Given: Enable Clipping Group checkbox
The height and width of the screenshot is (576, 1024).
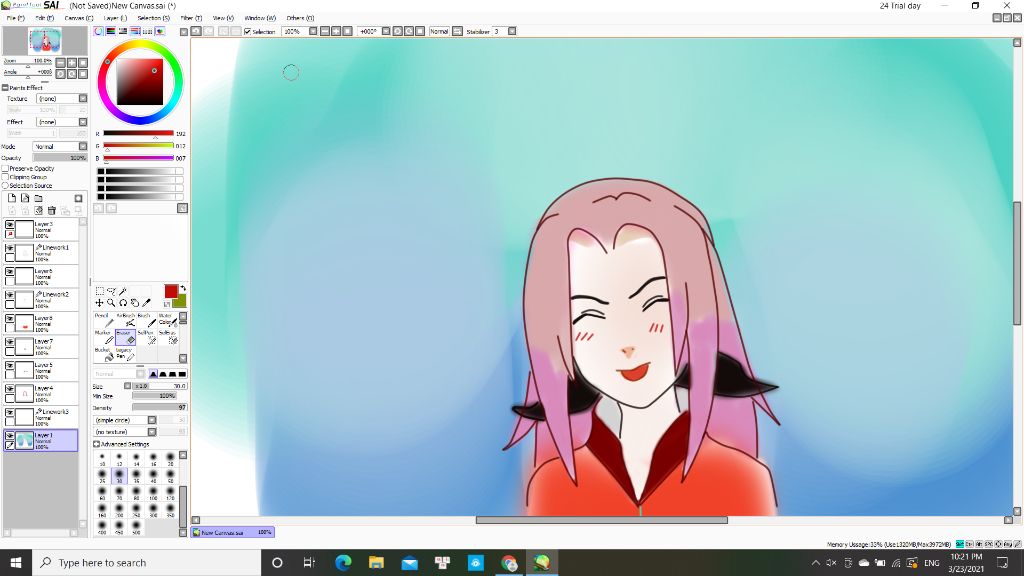Looking at the screenshot, I should (5, 177).
